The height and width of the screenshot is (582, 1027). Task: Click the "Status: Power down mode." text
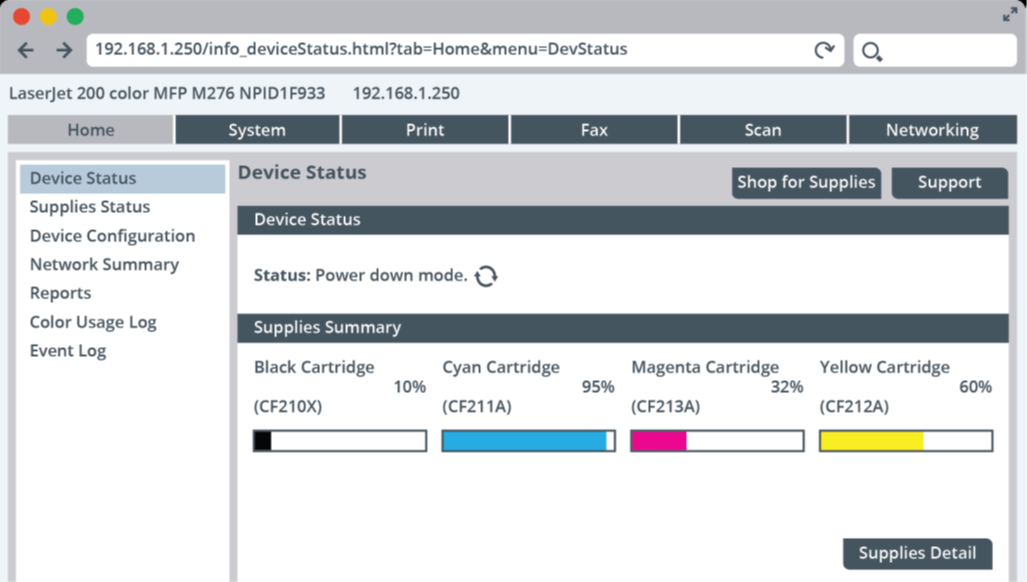(360, 276)
